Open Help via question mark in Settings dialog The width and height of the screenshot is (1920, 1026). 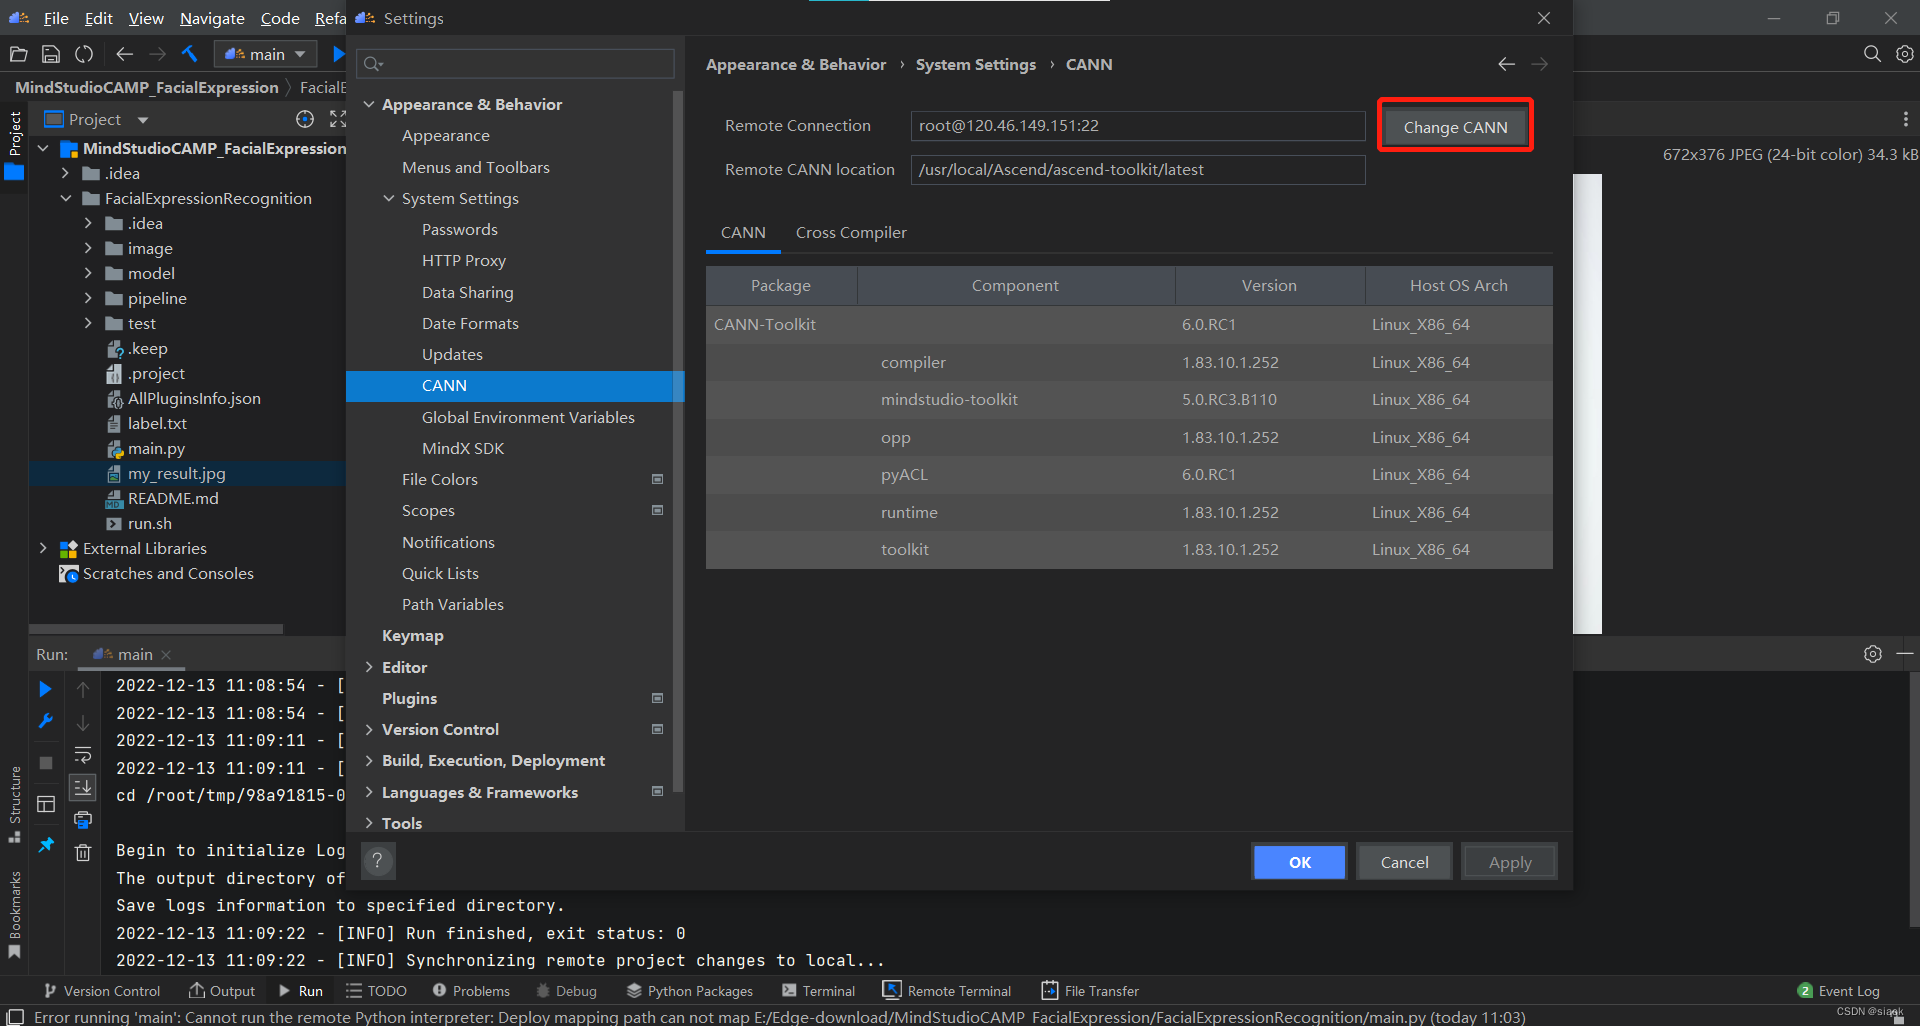[x=378, y=861]
